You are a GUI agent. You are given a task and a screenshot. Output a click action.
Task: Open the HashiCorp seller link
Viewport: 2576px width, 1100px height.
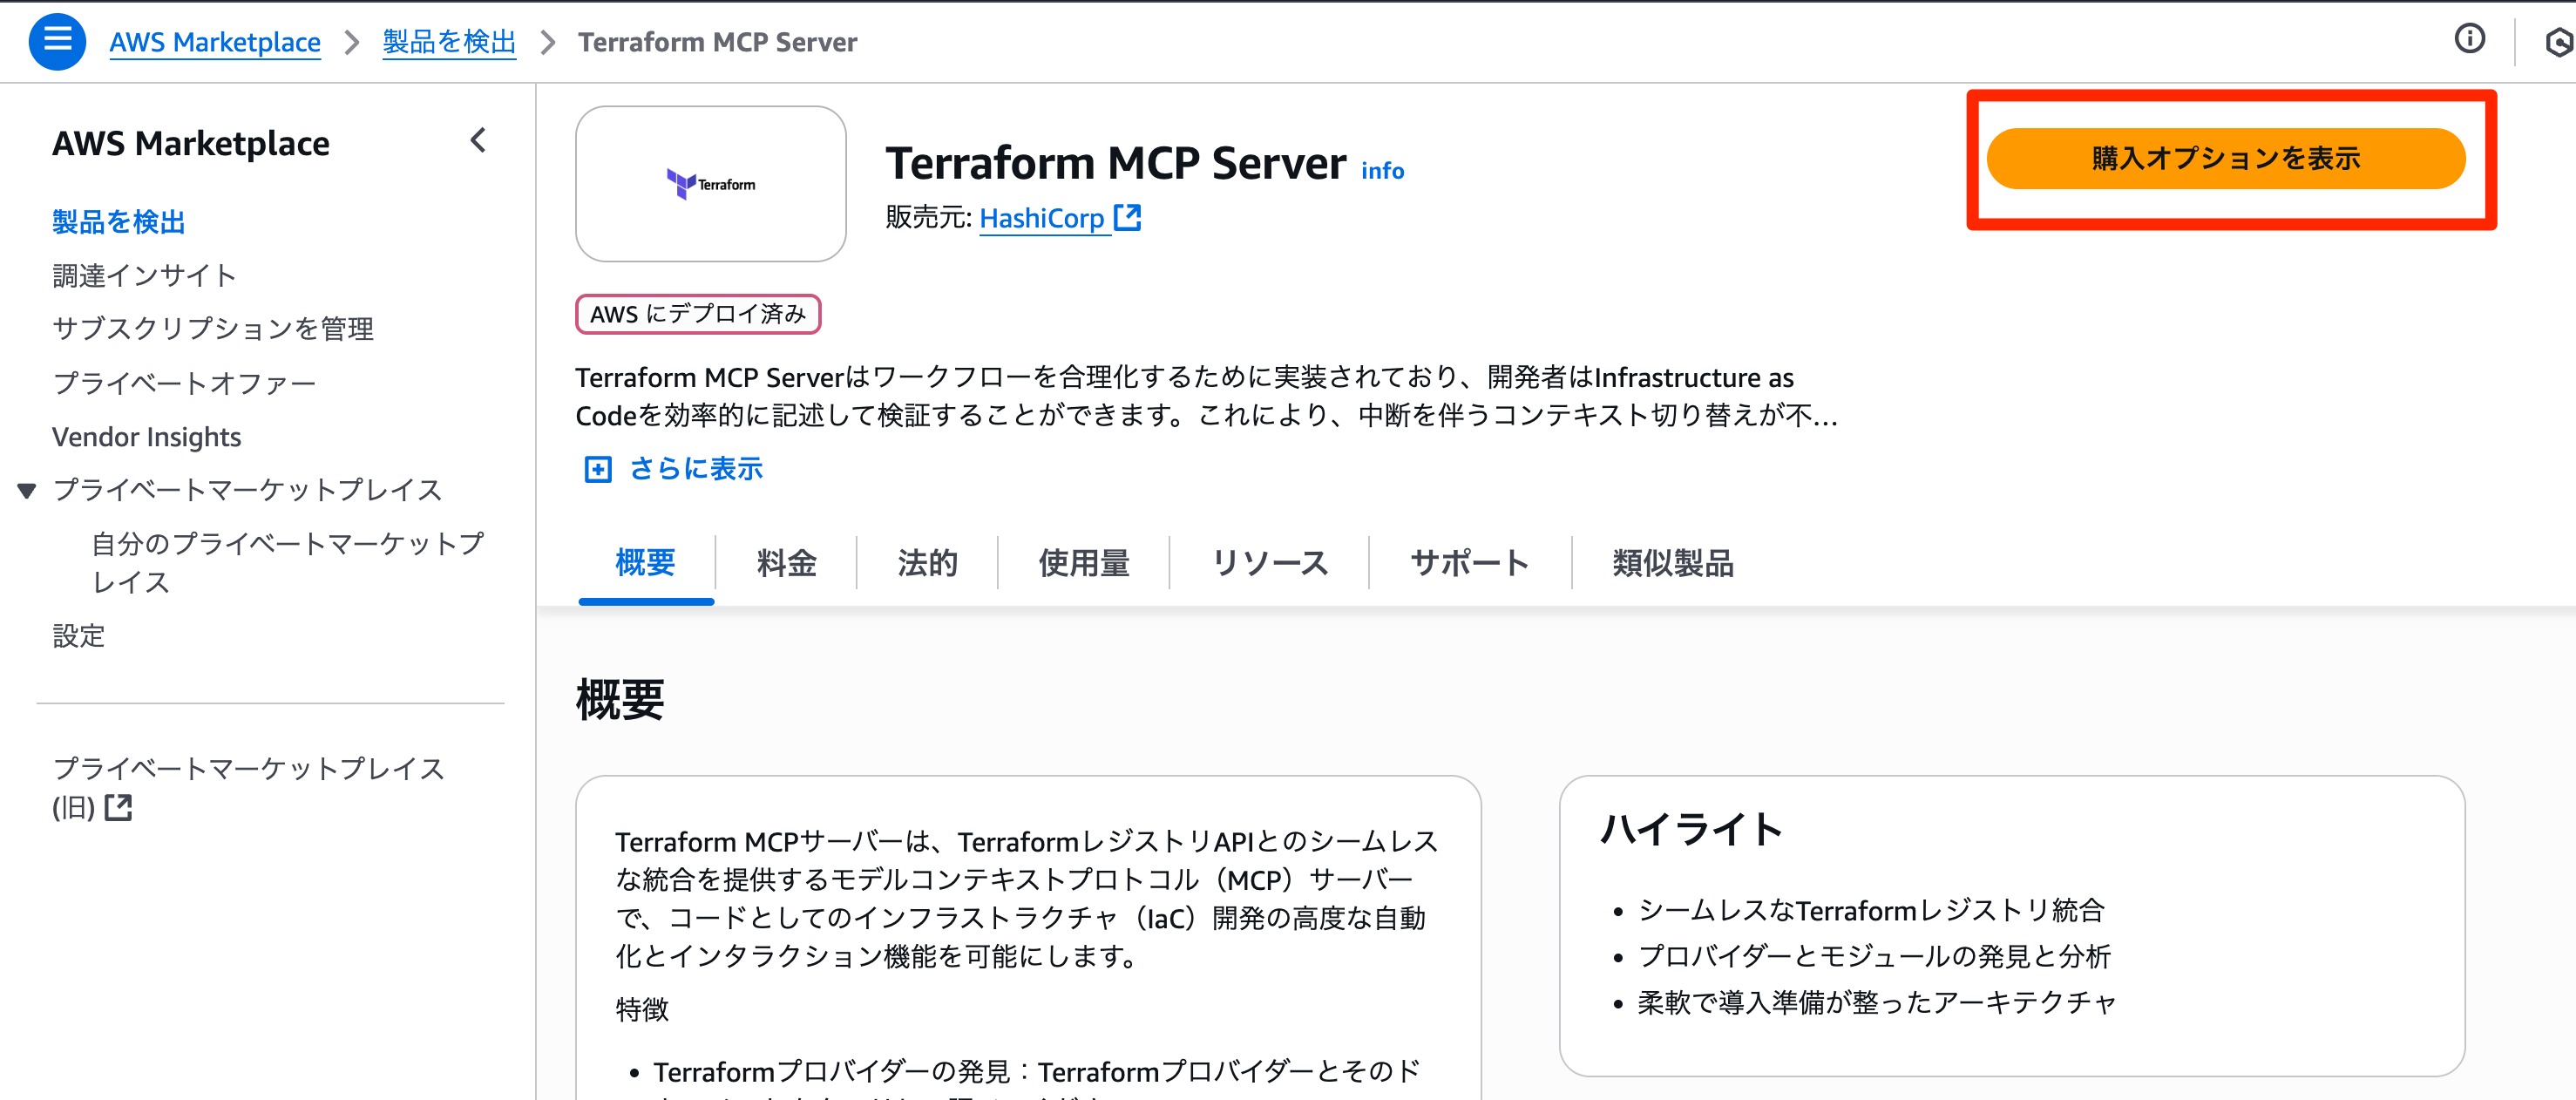click(x=1041, y=218)
